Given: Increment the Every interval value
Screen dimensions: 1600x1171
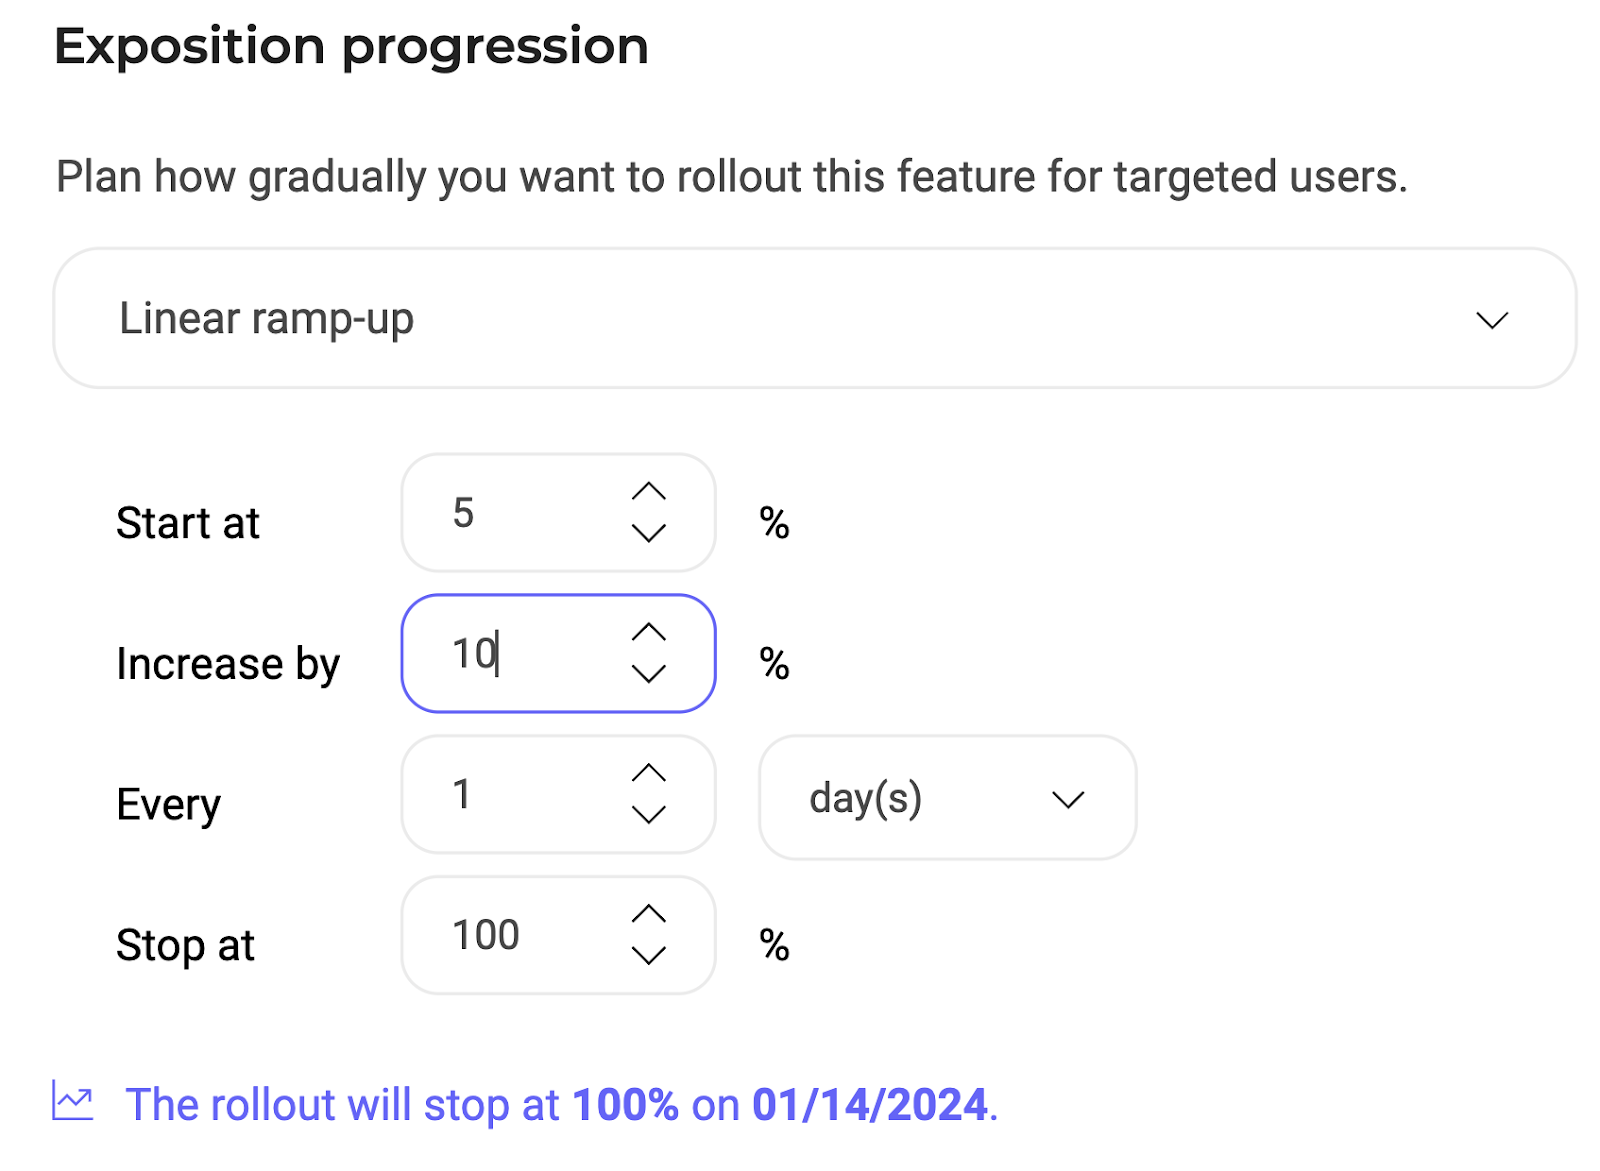Looking at the screenshot, I should point(649,773).
